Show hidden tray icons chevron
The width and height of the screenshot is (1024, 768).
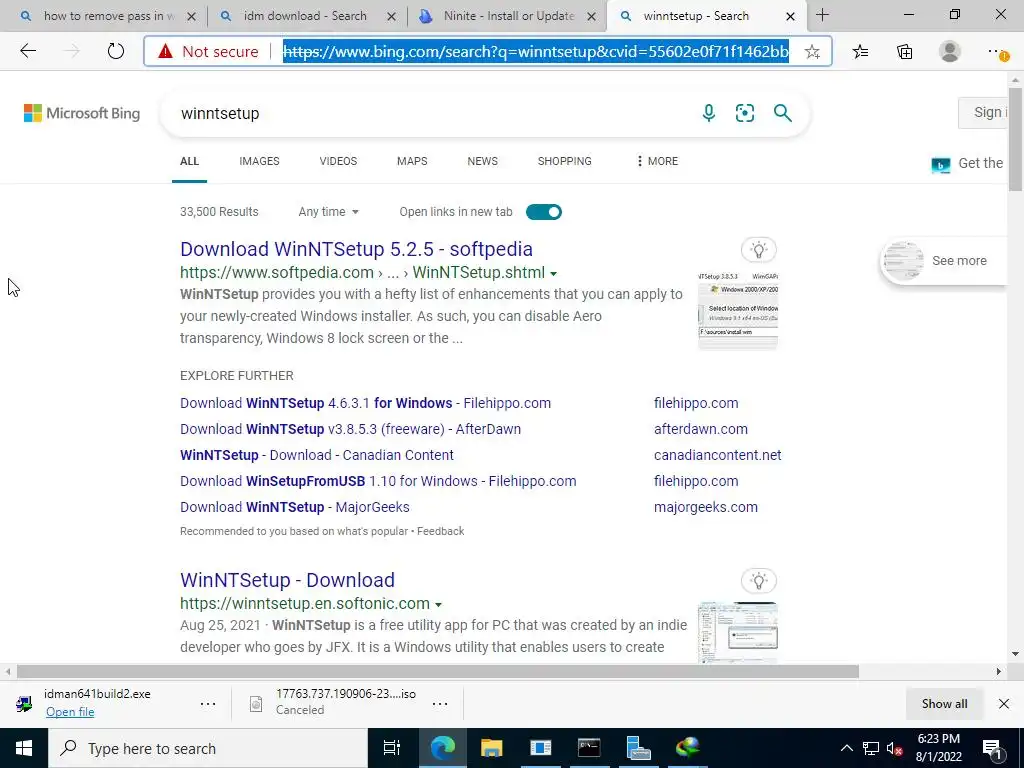click(846, 748)
